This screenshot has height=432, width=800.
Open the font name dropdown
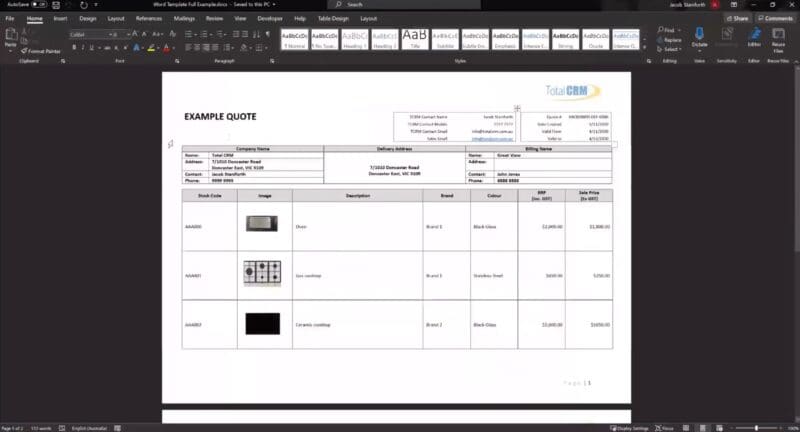click(x=88, y=34)
